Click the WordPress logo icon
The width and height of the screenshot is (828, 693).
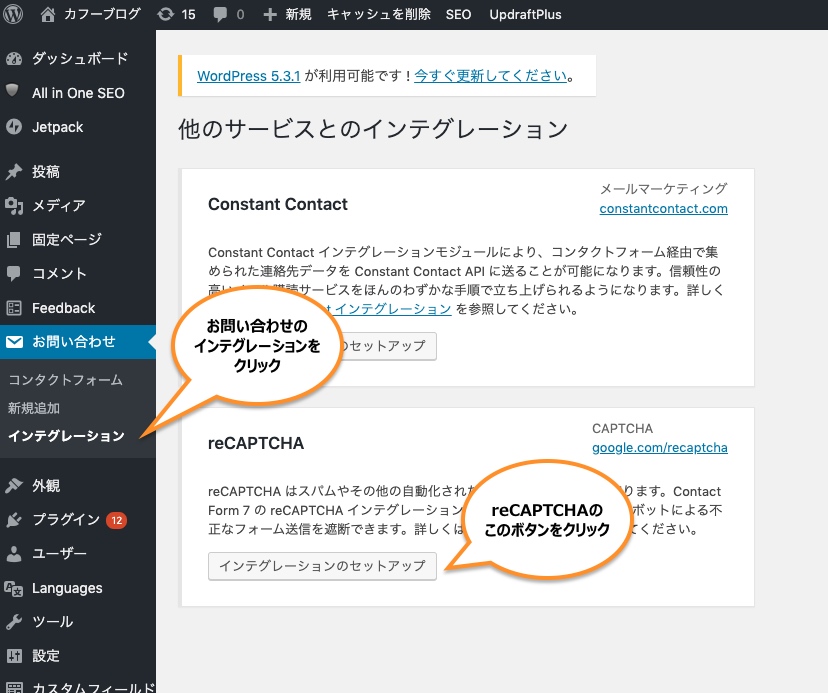[x=14, y=14]
